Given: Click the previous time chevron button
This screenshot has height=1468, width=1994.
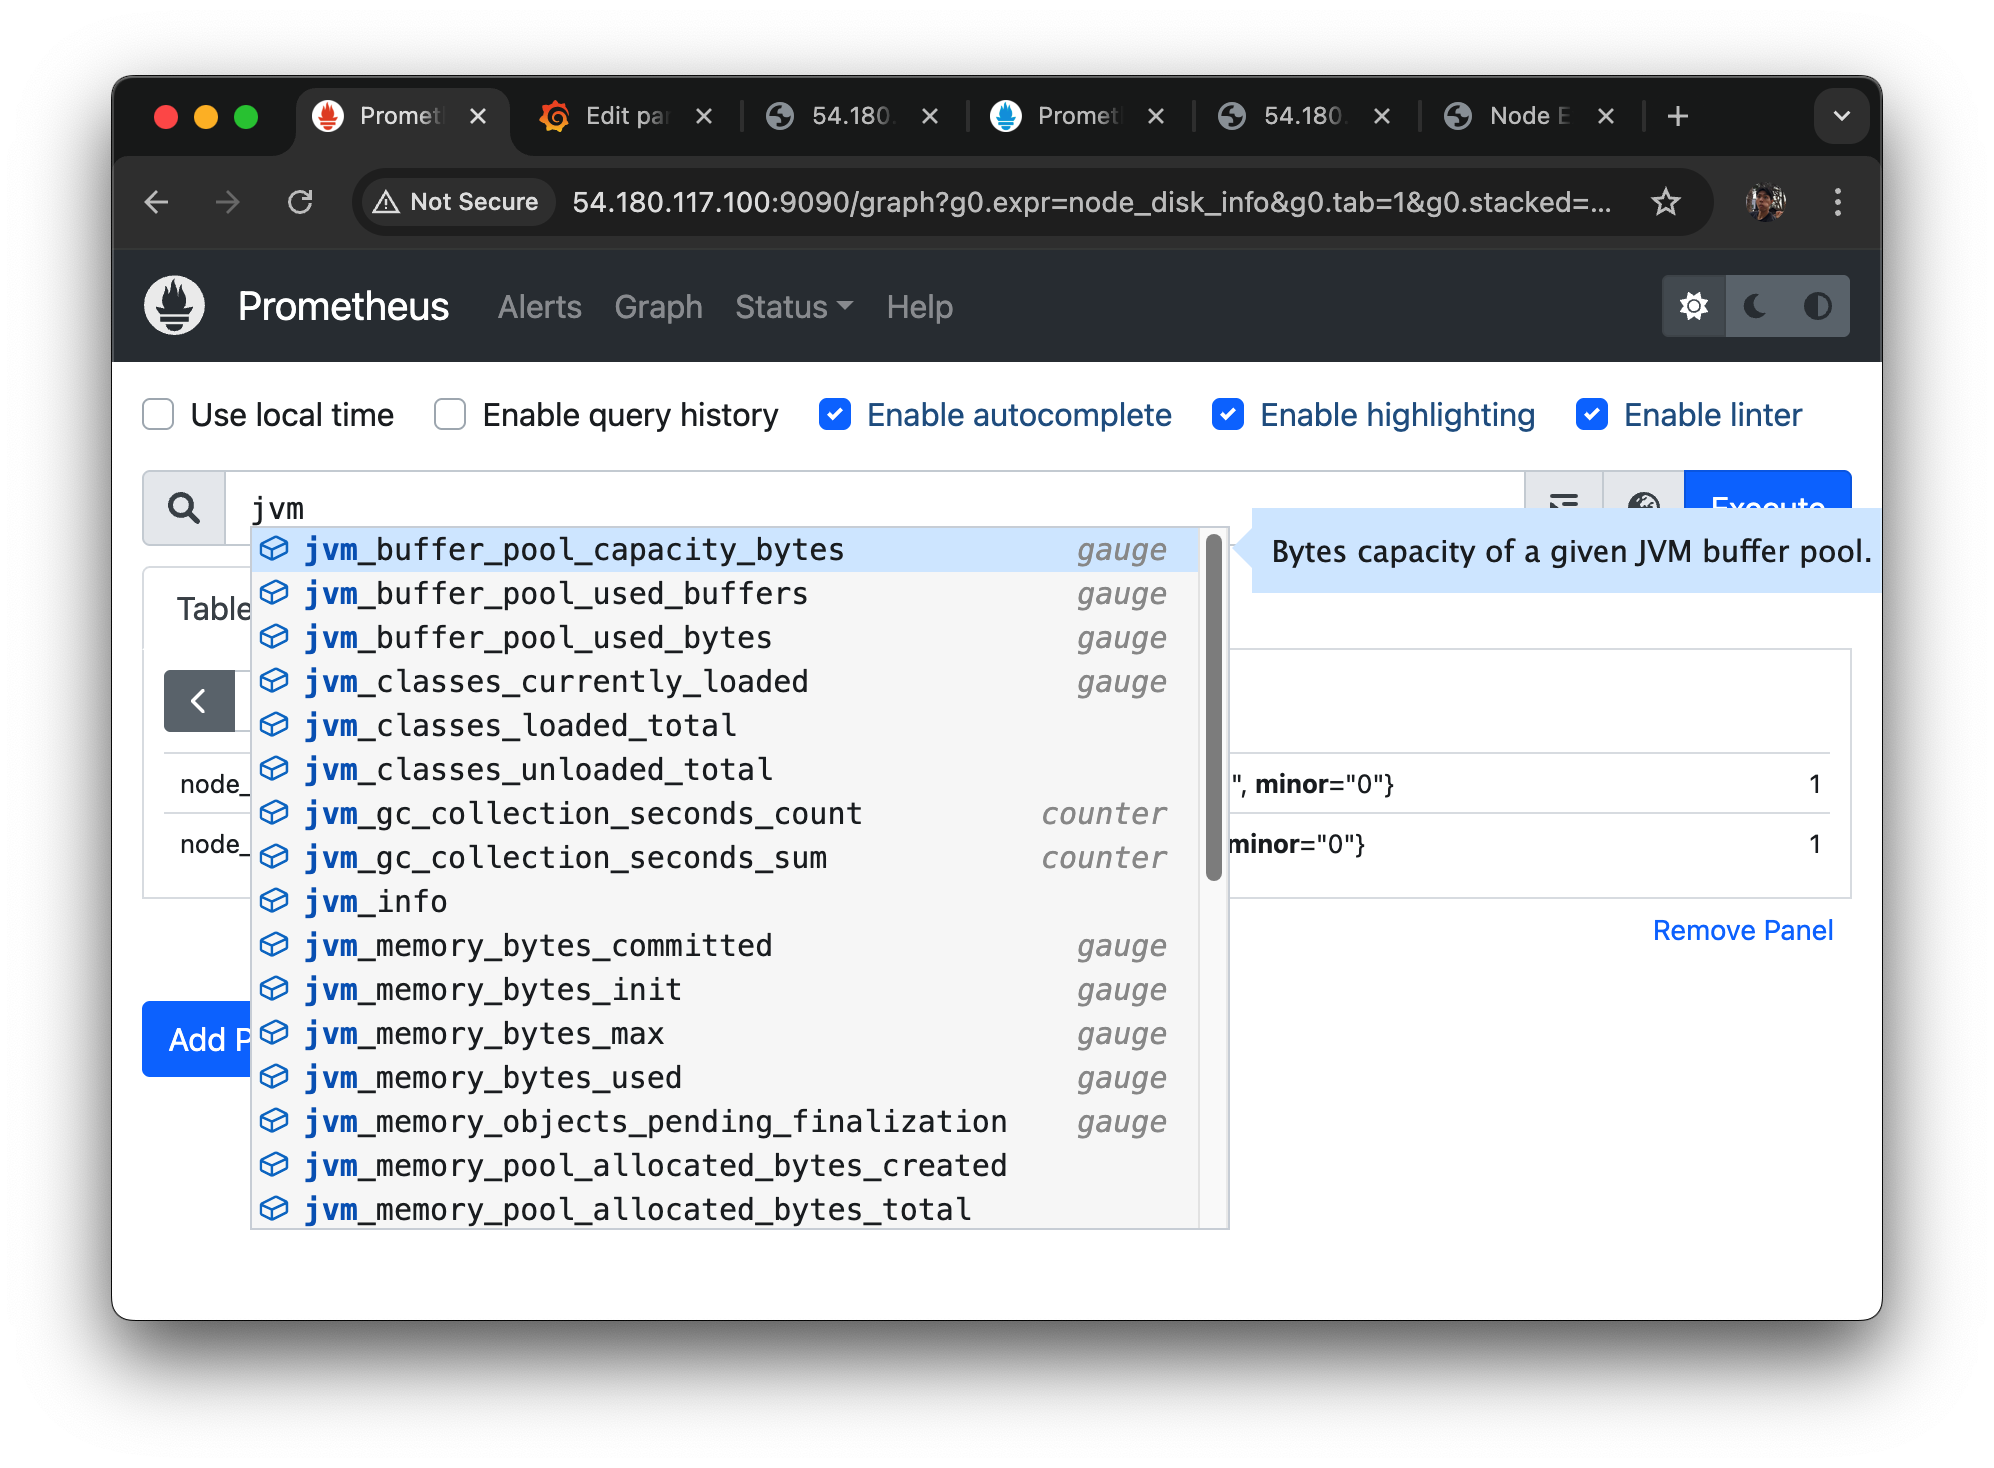Looking at the screenshot, I should [199, 701].
